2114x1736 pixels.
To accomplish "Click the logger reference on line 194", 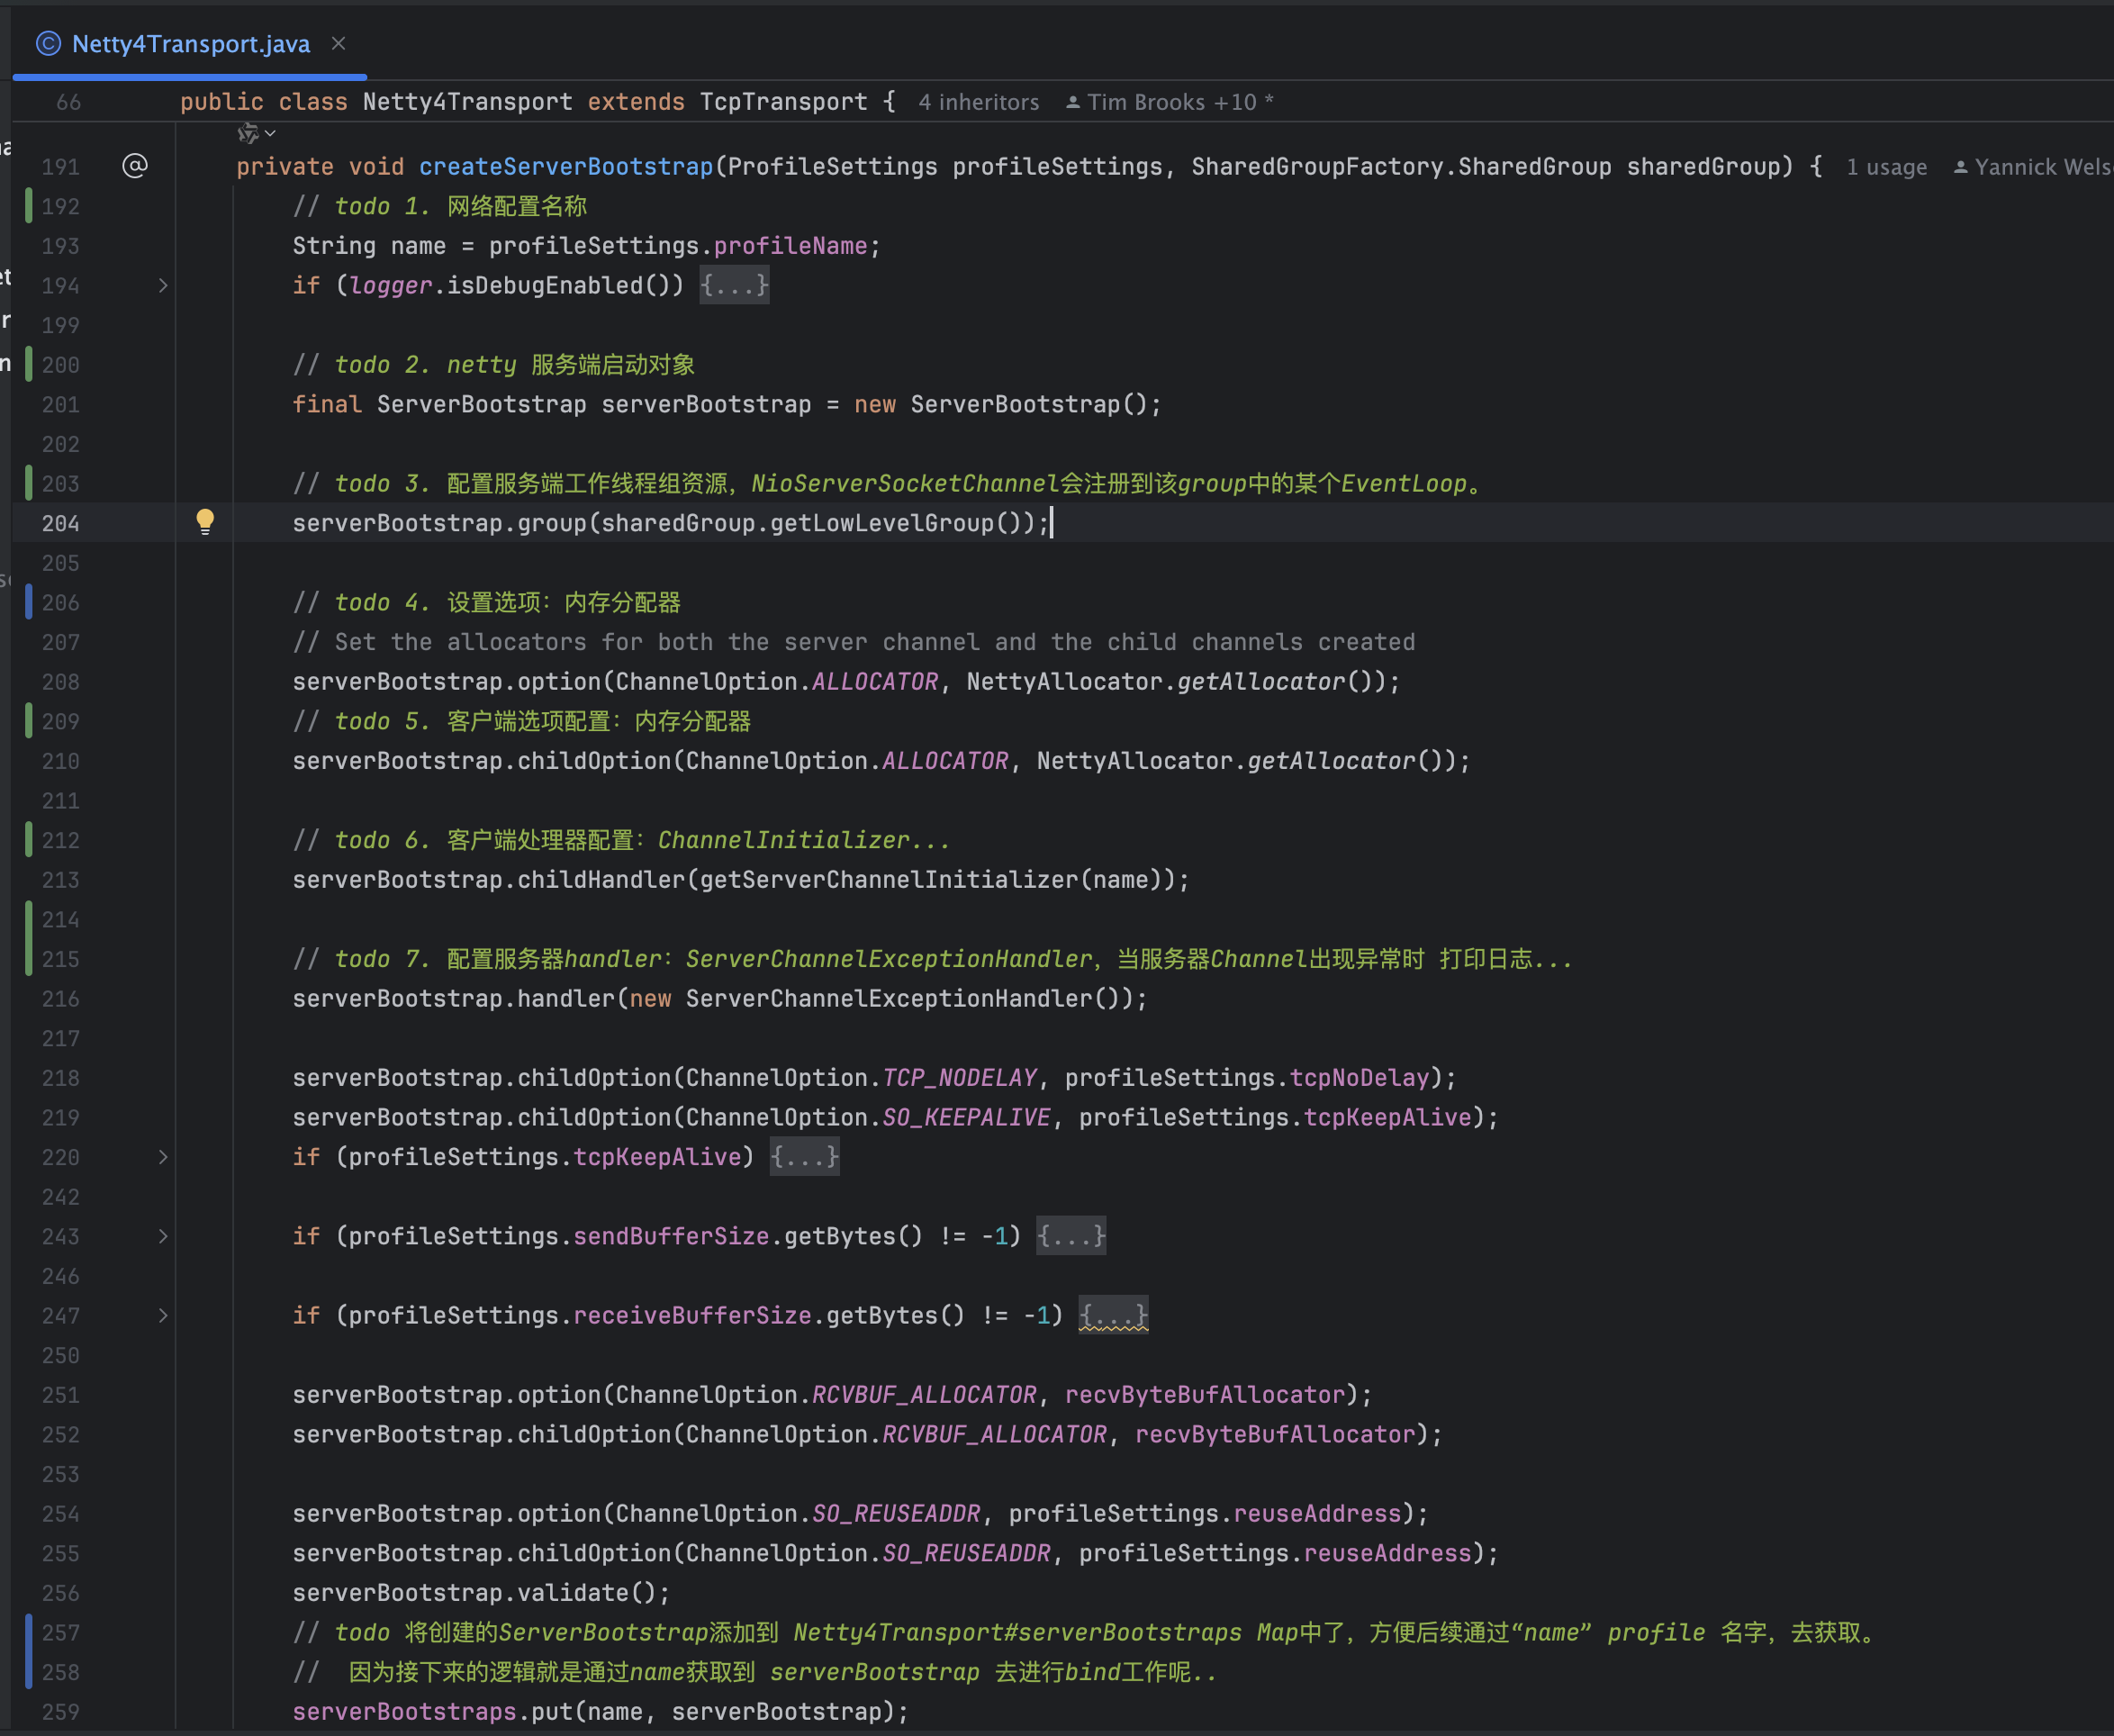I will (x=390, y=286).
